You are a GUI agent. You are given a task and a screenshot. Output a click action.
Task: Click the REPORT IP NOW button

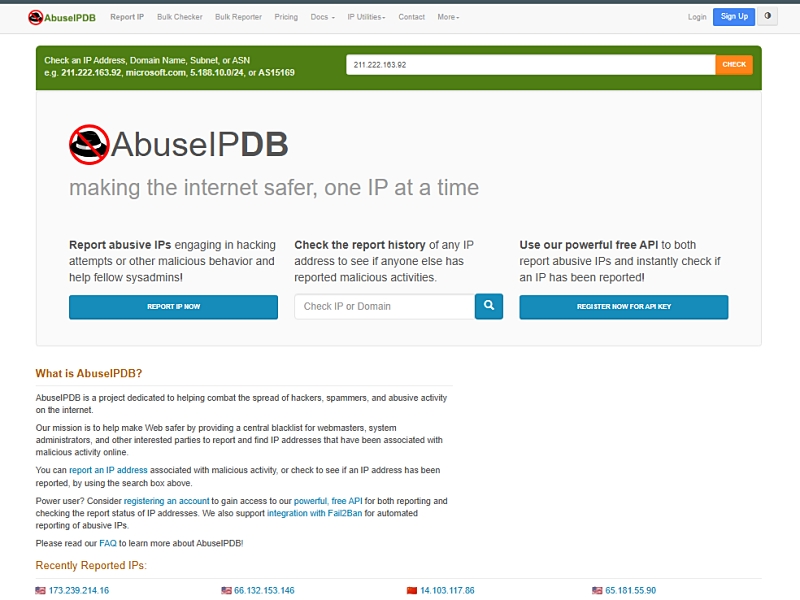pyautogui.click(x=173, y=307)
